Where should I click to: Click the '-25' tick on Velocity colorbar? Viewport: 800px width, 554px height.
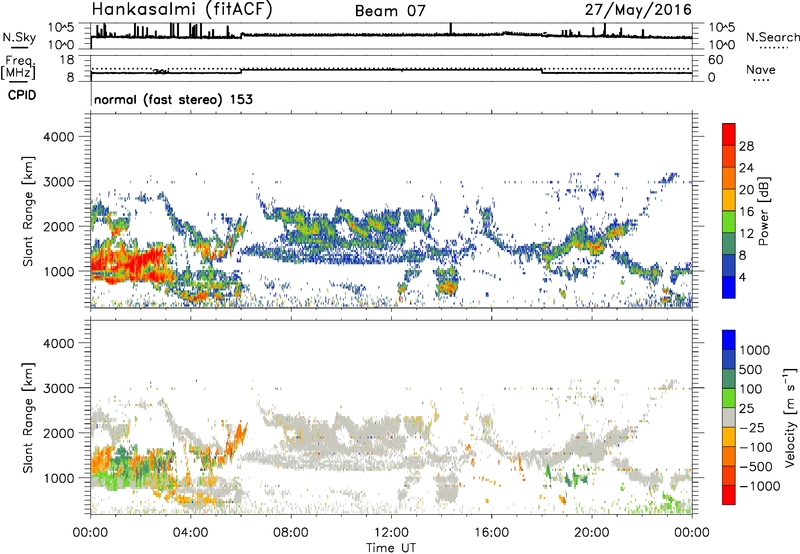point(752,427)
